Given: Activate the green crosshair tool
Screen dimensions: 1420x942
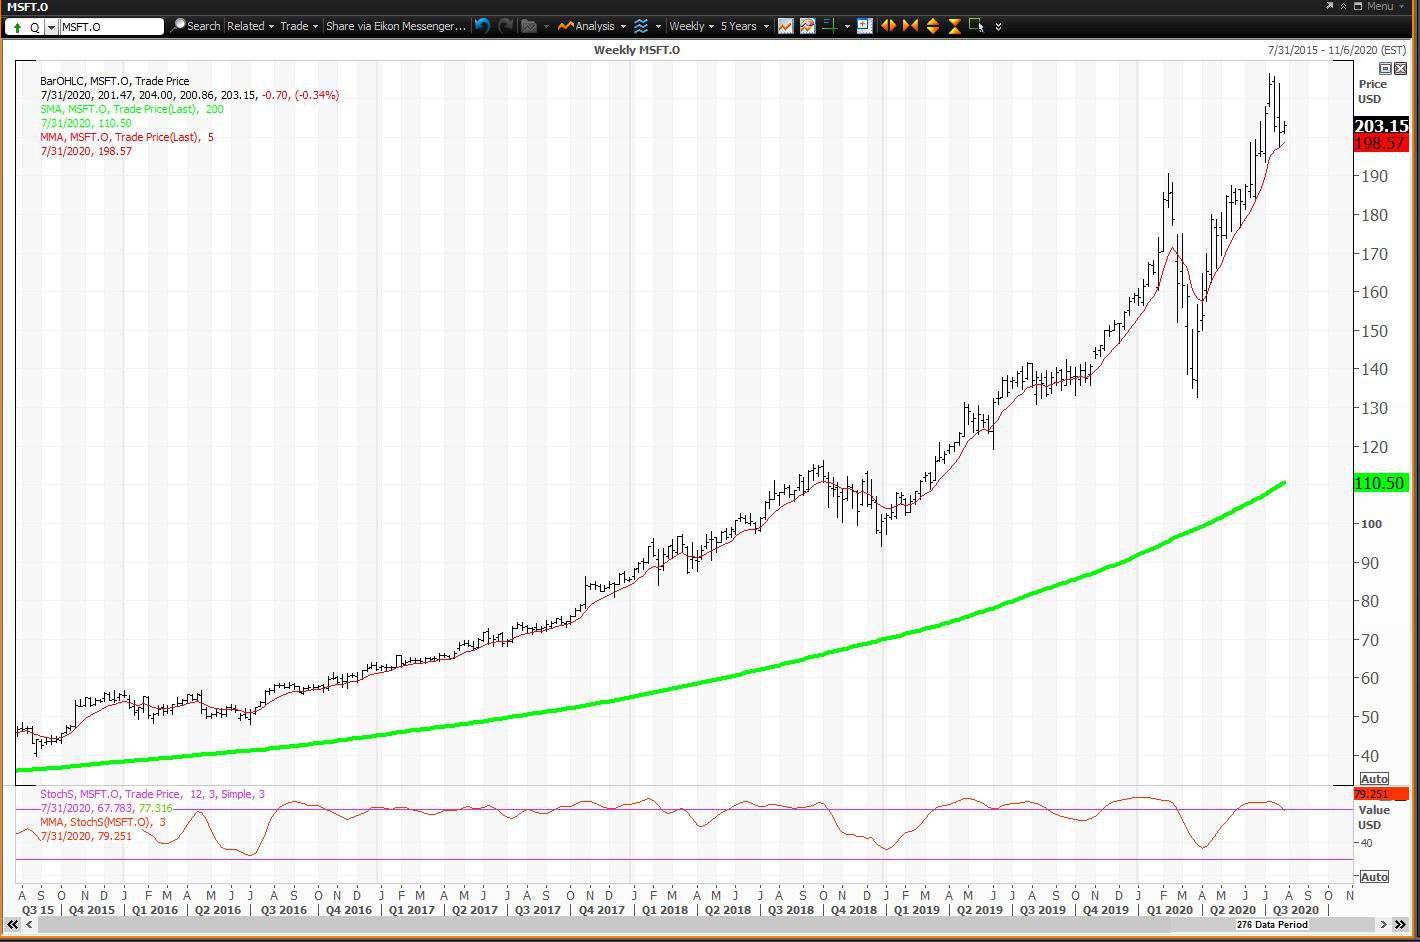Looking at the screenshot, I should tap(829, 26).
